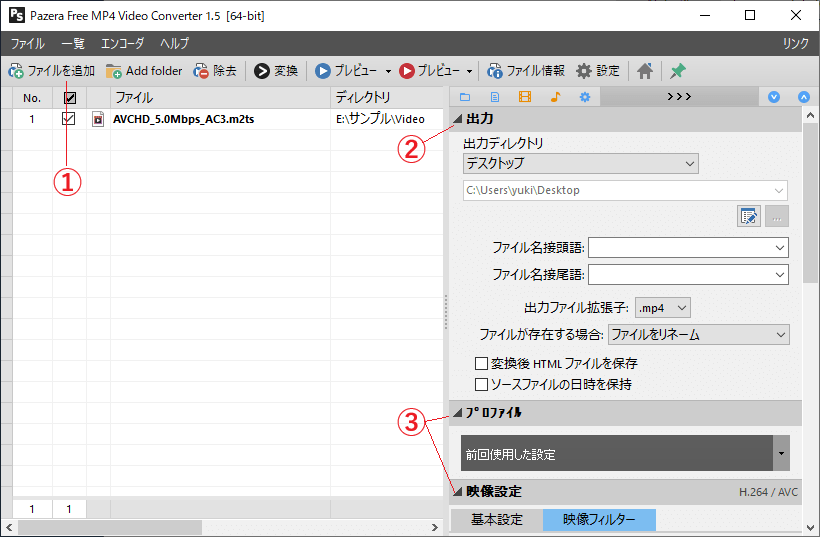Click the H.264 / AVC codec label

click(768, 492)
